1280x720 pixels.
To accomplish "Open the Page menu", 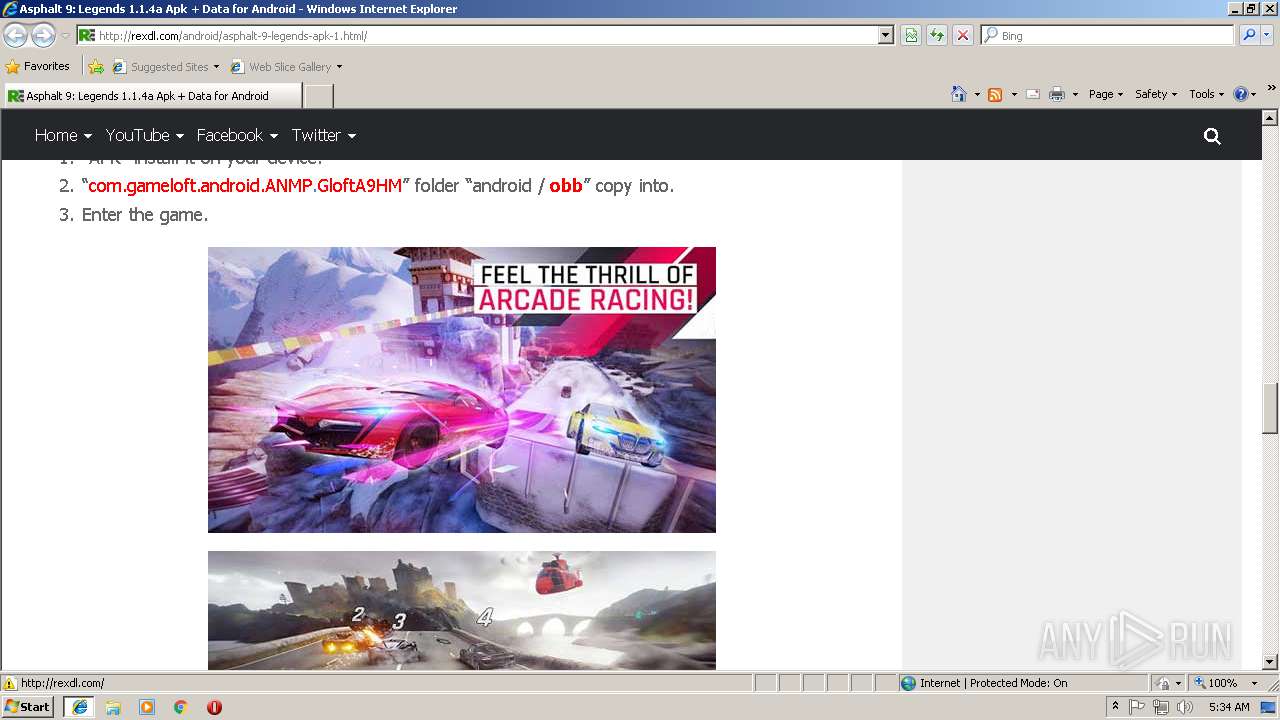I will click(x=1106, y=94).
